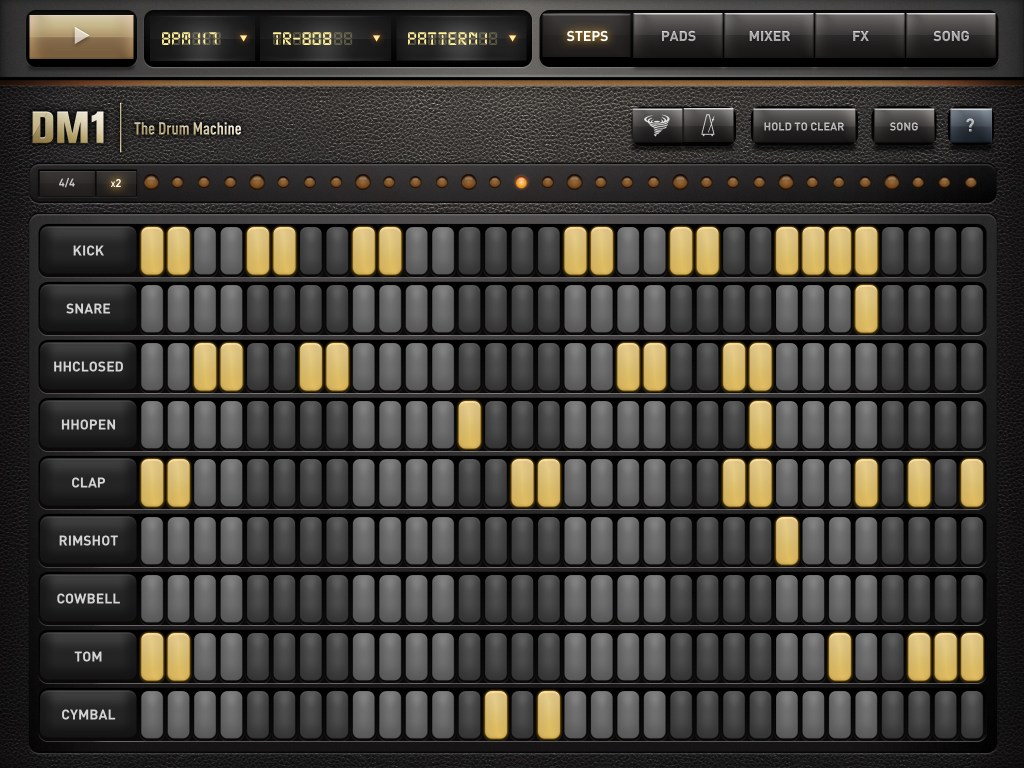Image resolution: width=1024 pixels, height=768 pixels.
Task: Go to the FX tab
Action: tap(860, 36)
